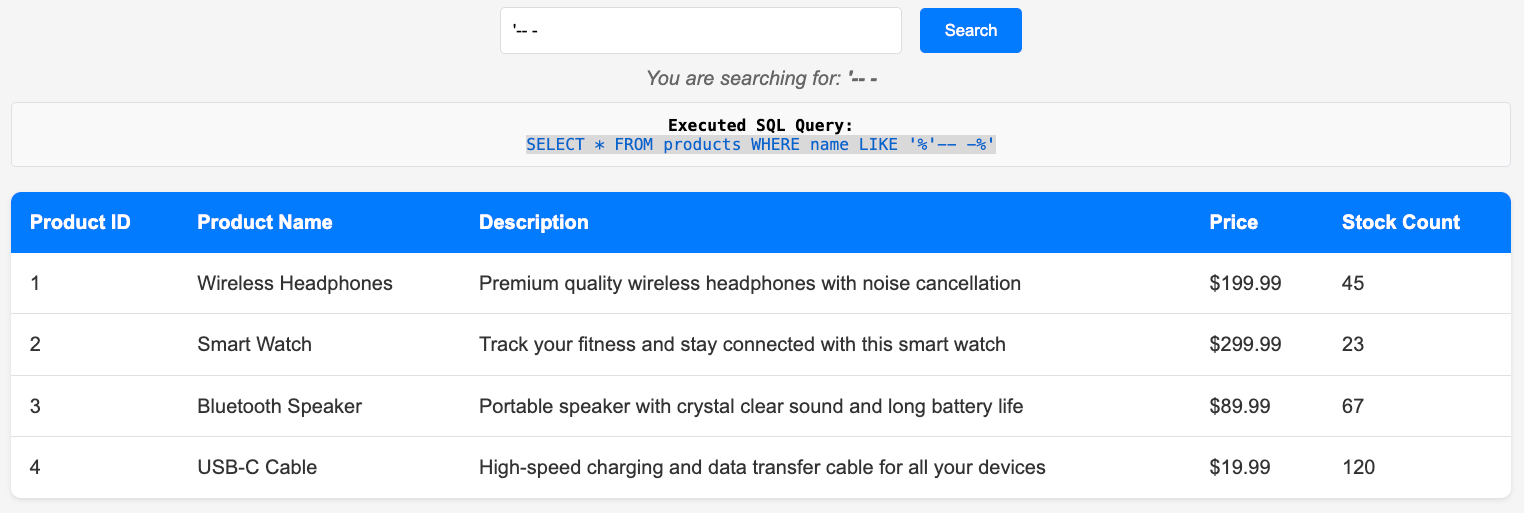1524x513 pixels.
Task: Focus the product search input field
Action: pos(700,30)
